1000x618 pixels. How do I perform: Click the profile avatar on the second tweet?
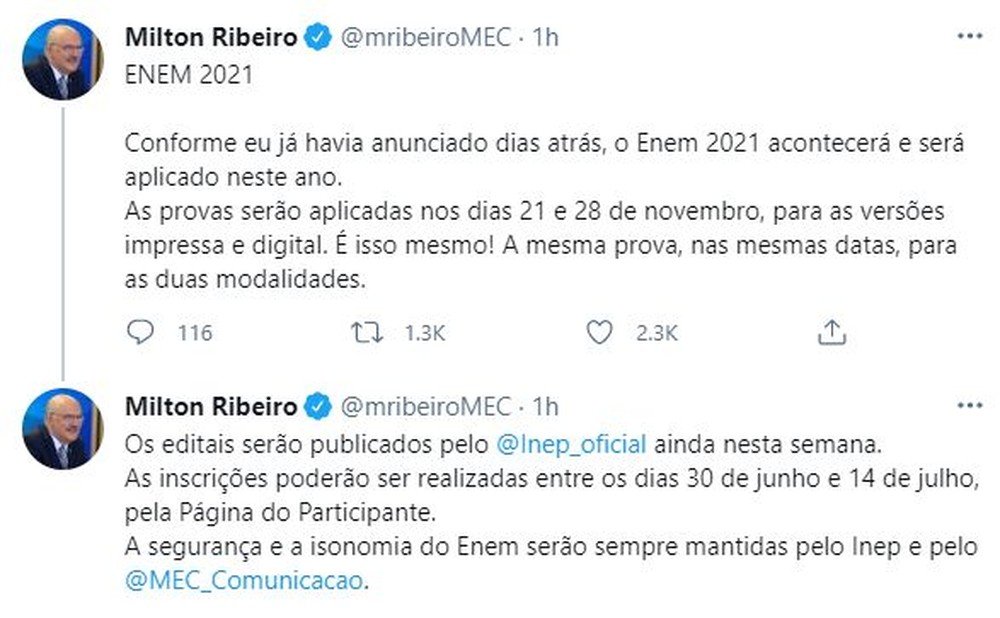point(62,429)
